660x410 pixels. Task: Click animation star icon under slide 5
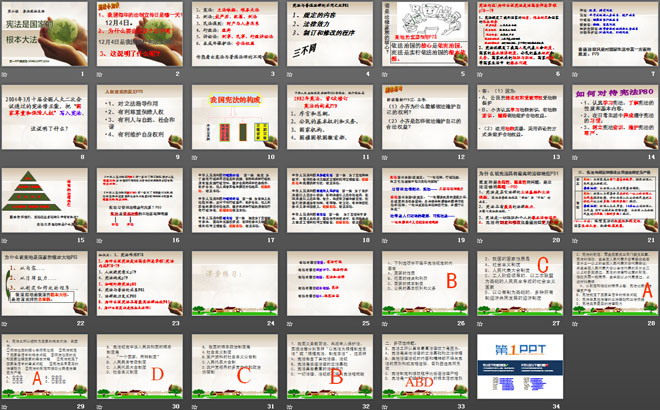[385, 75]
